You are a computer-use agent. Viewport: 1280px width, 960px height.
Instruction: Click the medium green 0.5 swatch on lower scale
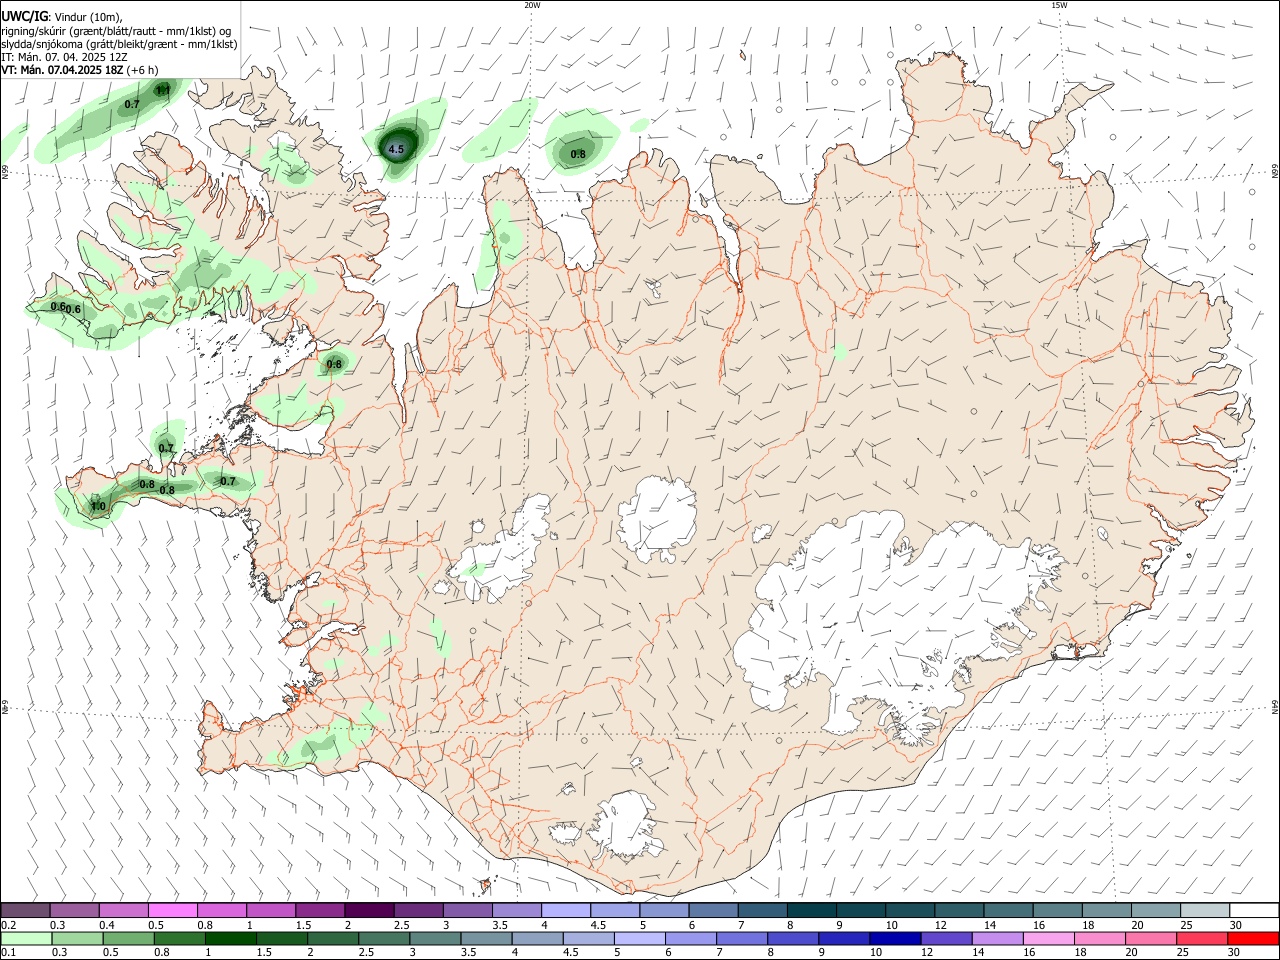129,938
